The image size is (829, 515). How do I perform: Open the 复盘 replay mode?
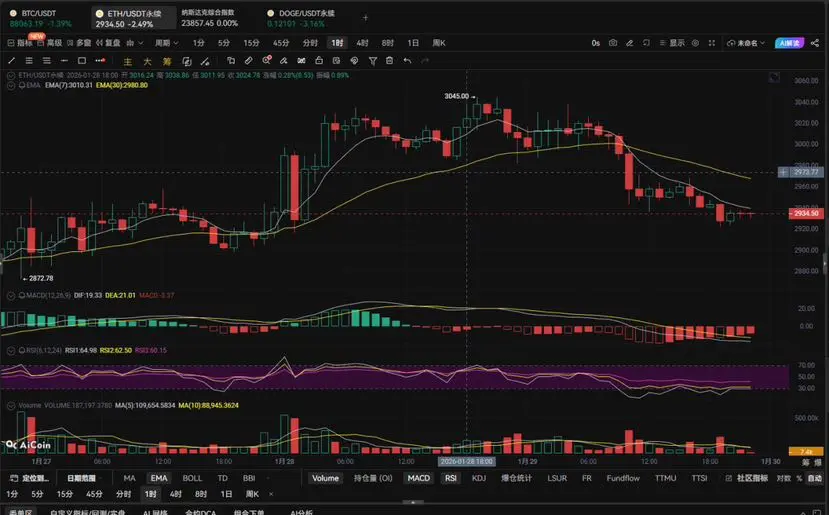click(x=108, y=43)
